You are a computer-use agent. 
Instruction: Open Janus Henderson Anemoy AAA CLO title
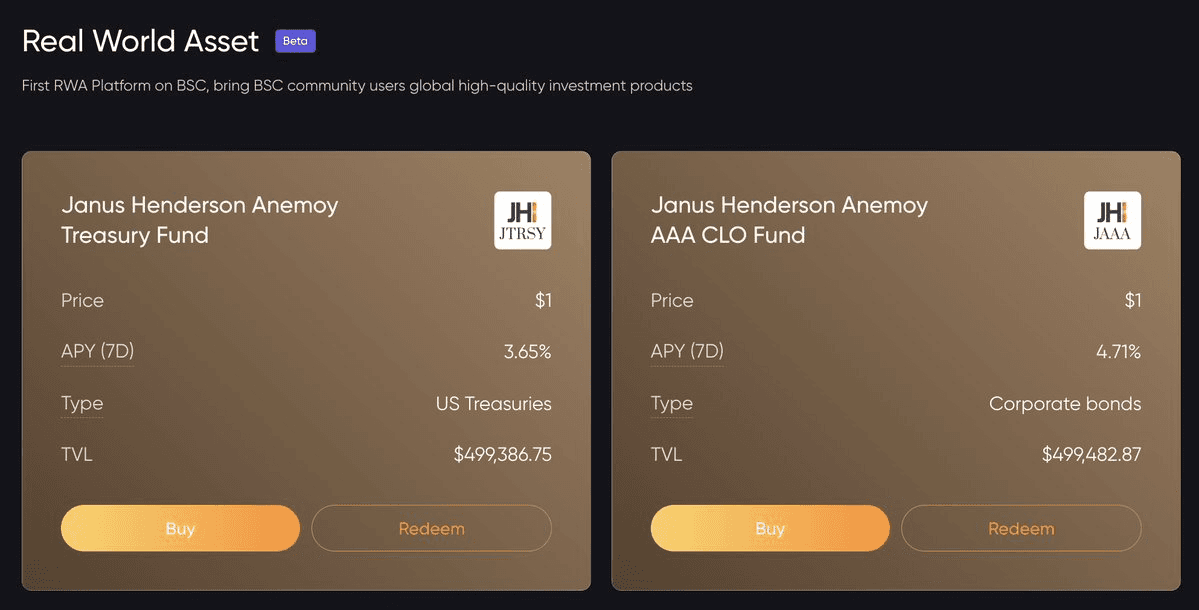[789, 220]
